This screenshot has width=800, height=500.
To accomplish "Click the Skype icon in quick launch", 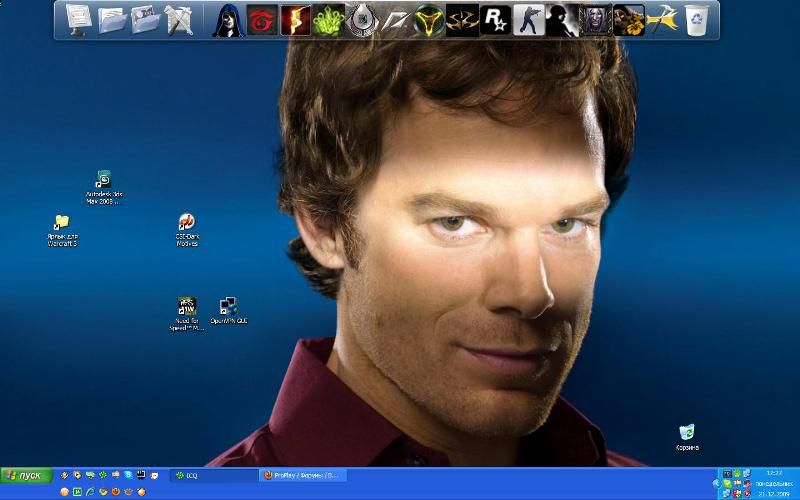I will click(128, 475).
